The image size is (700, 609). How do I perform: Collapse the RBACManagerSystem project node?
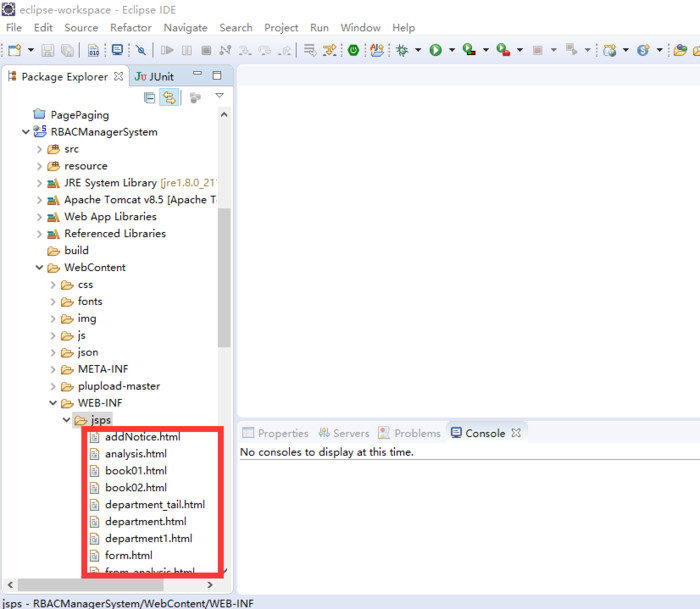pyautogui.click(x=26, y=132)
